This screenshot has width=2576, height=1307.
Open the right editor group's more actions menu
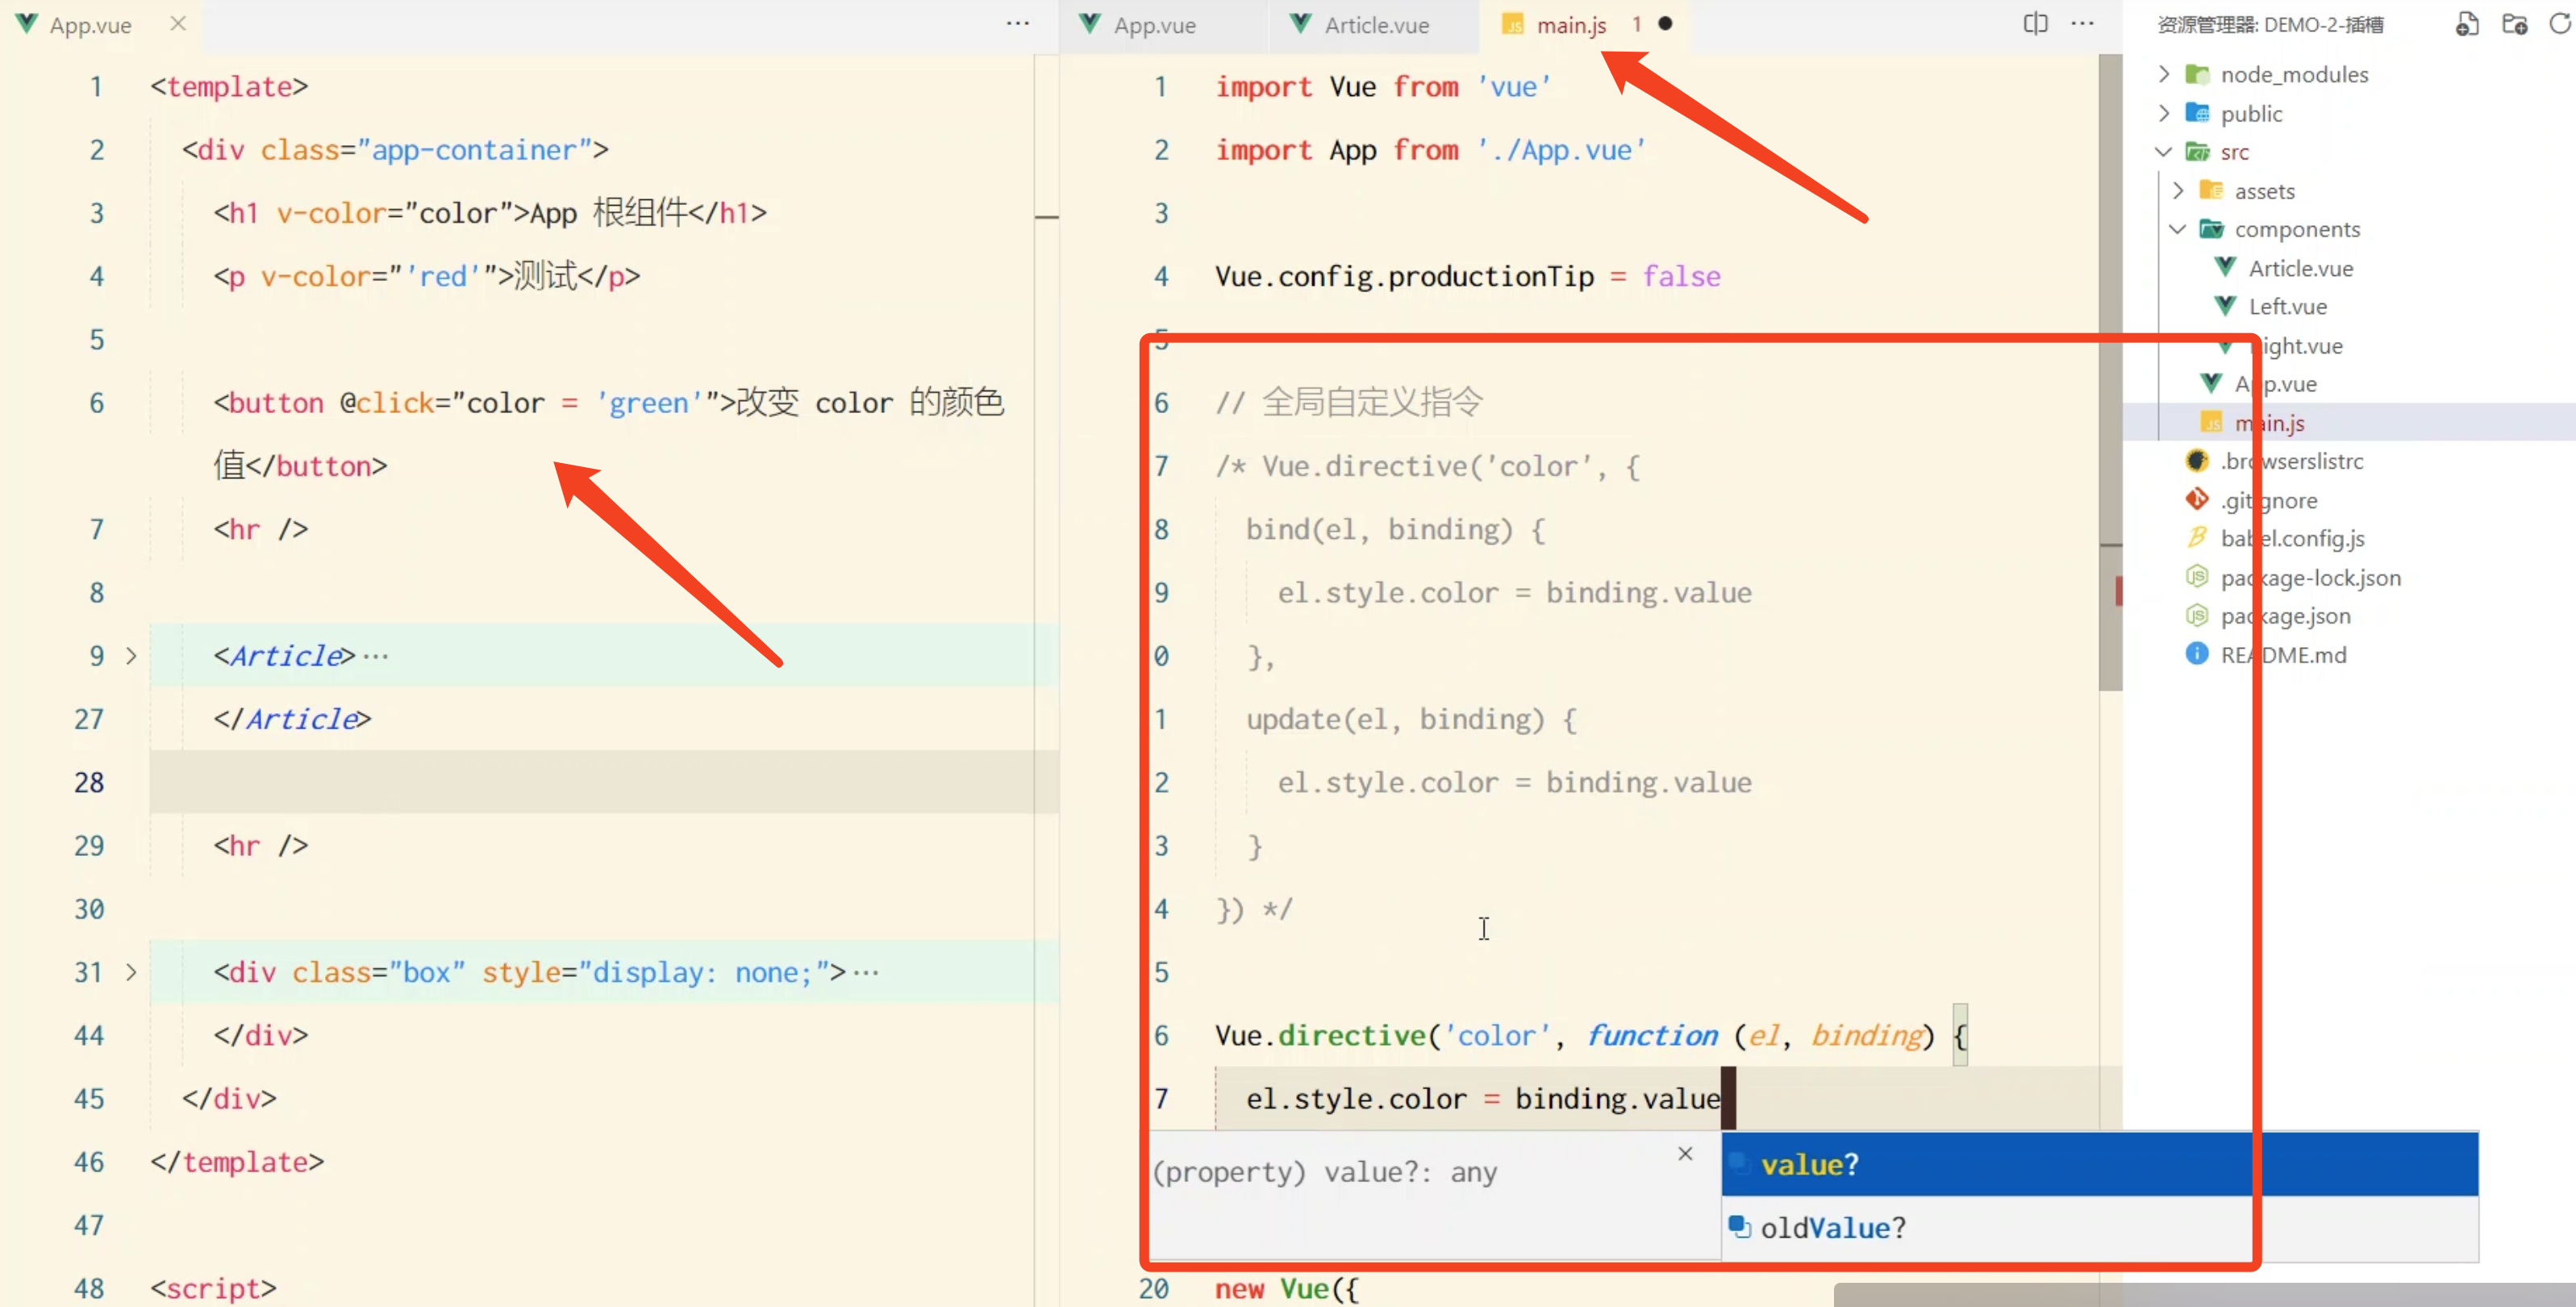[x=2083, y=24]
